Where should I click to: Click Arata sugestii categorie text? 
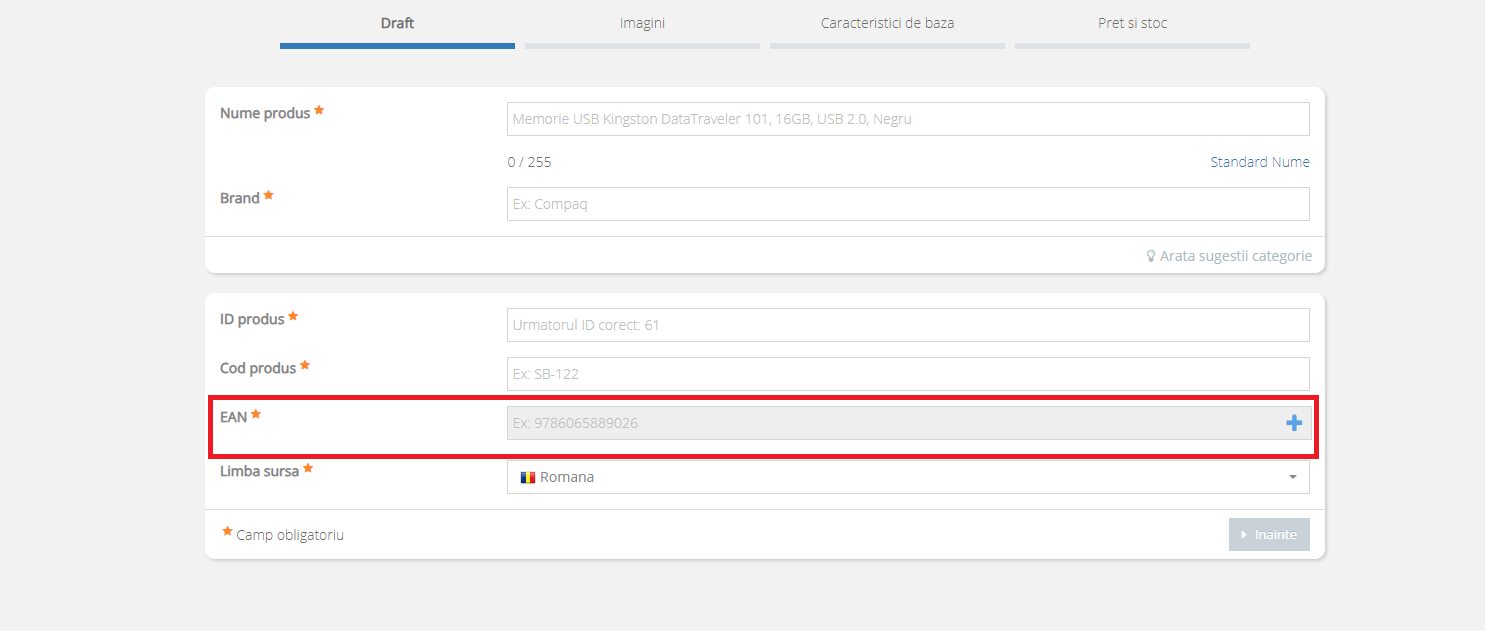(x=1235, y=256)
